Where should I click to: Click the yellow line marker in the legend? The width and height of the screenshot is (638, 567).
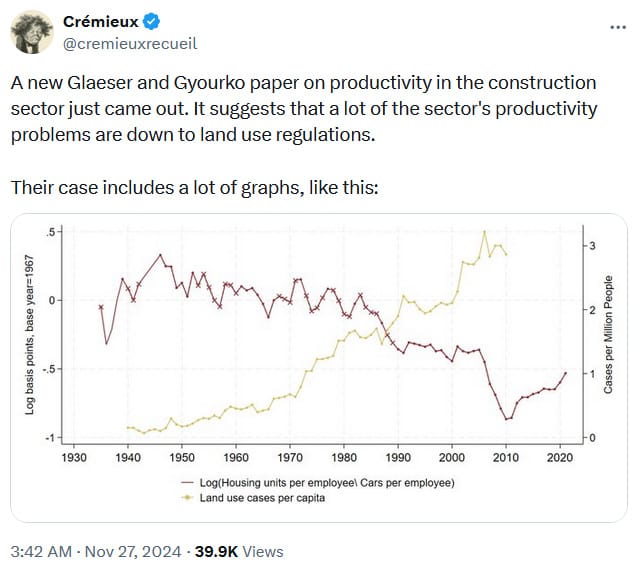[x=185, y=496]
